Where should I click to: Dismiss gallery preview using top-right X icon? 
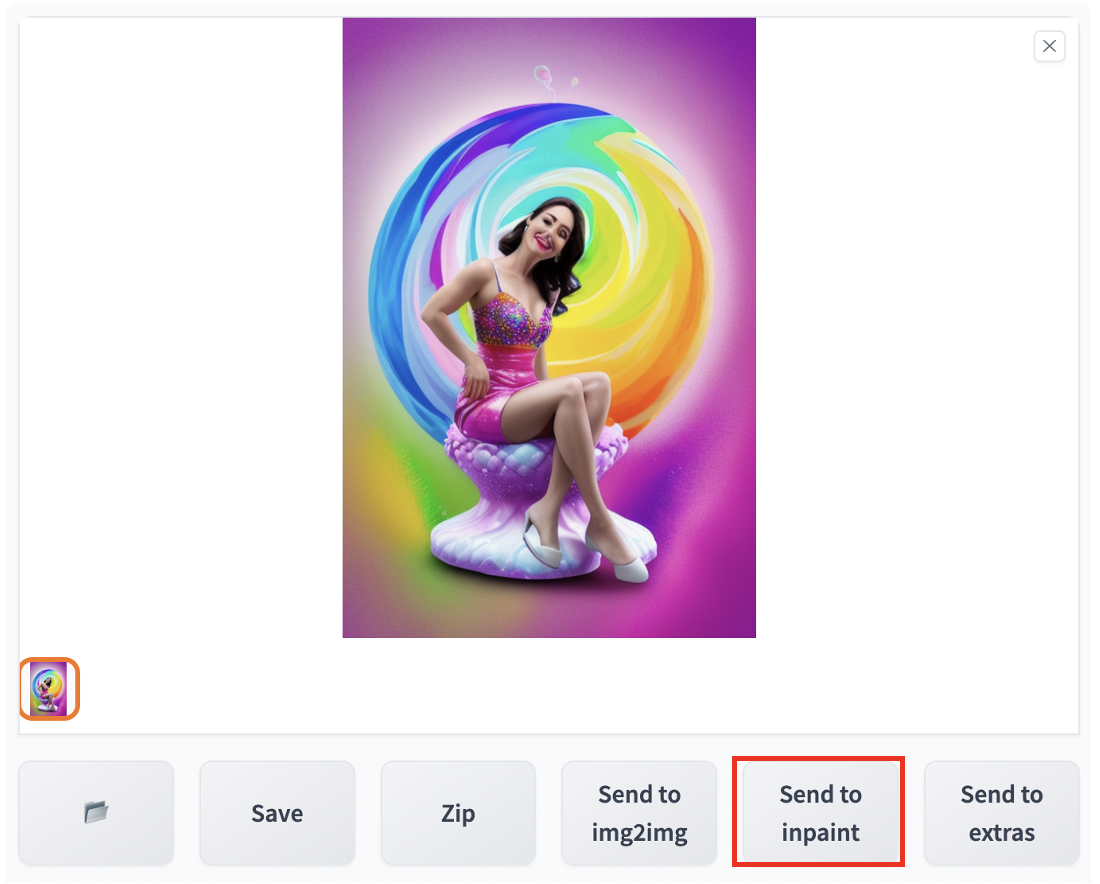[1049, 46]
